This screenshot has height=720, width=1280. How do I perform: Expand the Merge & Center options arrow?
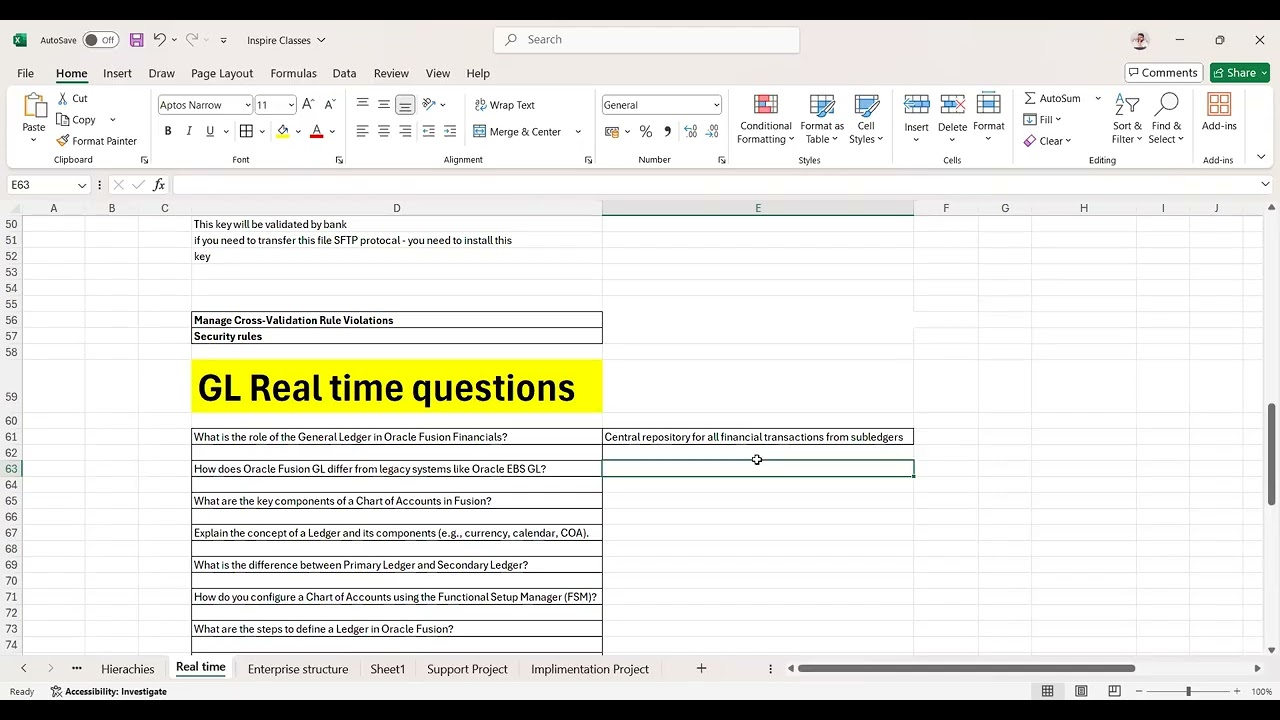tap(578, 132)
